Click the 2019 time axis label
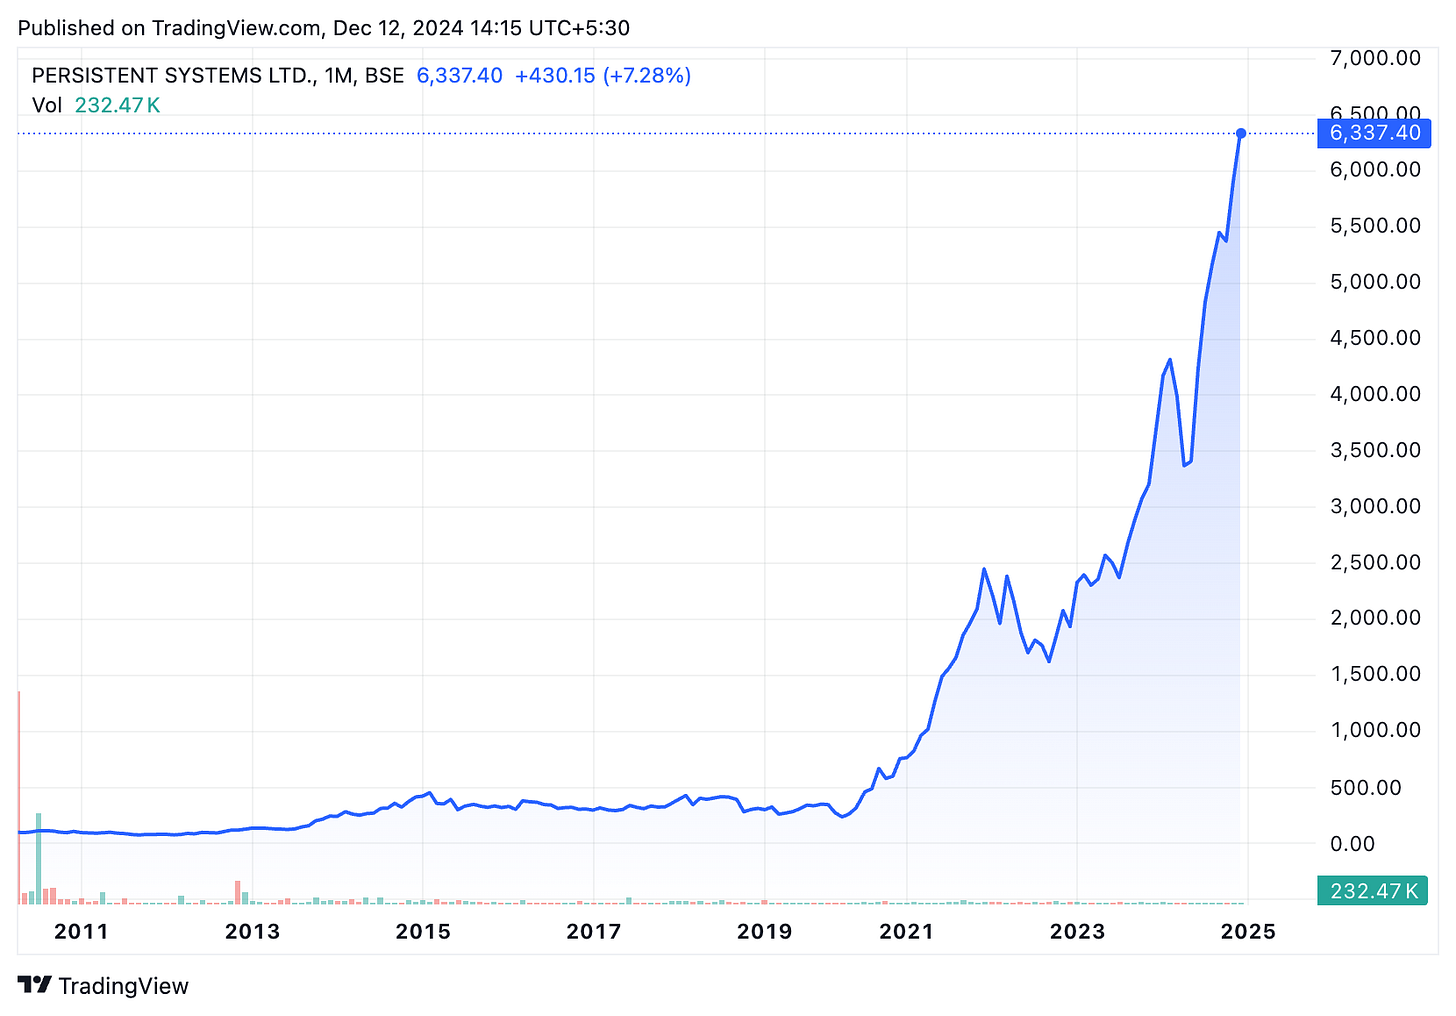Image resolution: width=1456 pixels, height=1016 pixels. [x=764, y=932]
